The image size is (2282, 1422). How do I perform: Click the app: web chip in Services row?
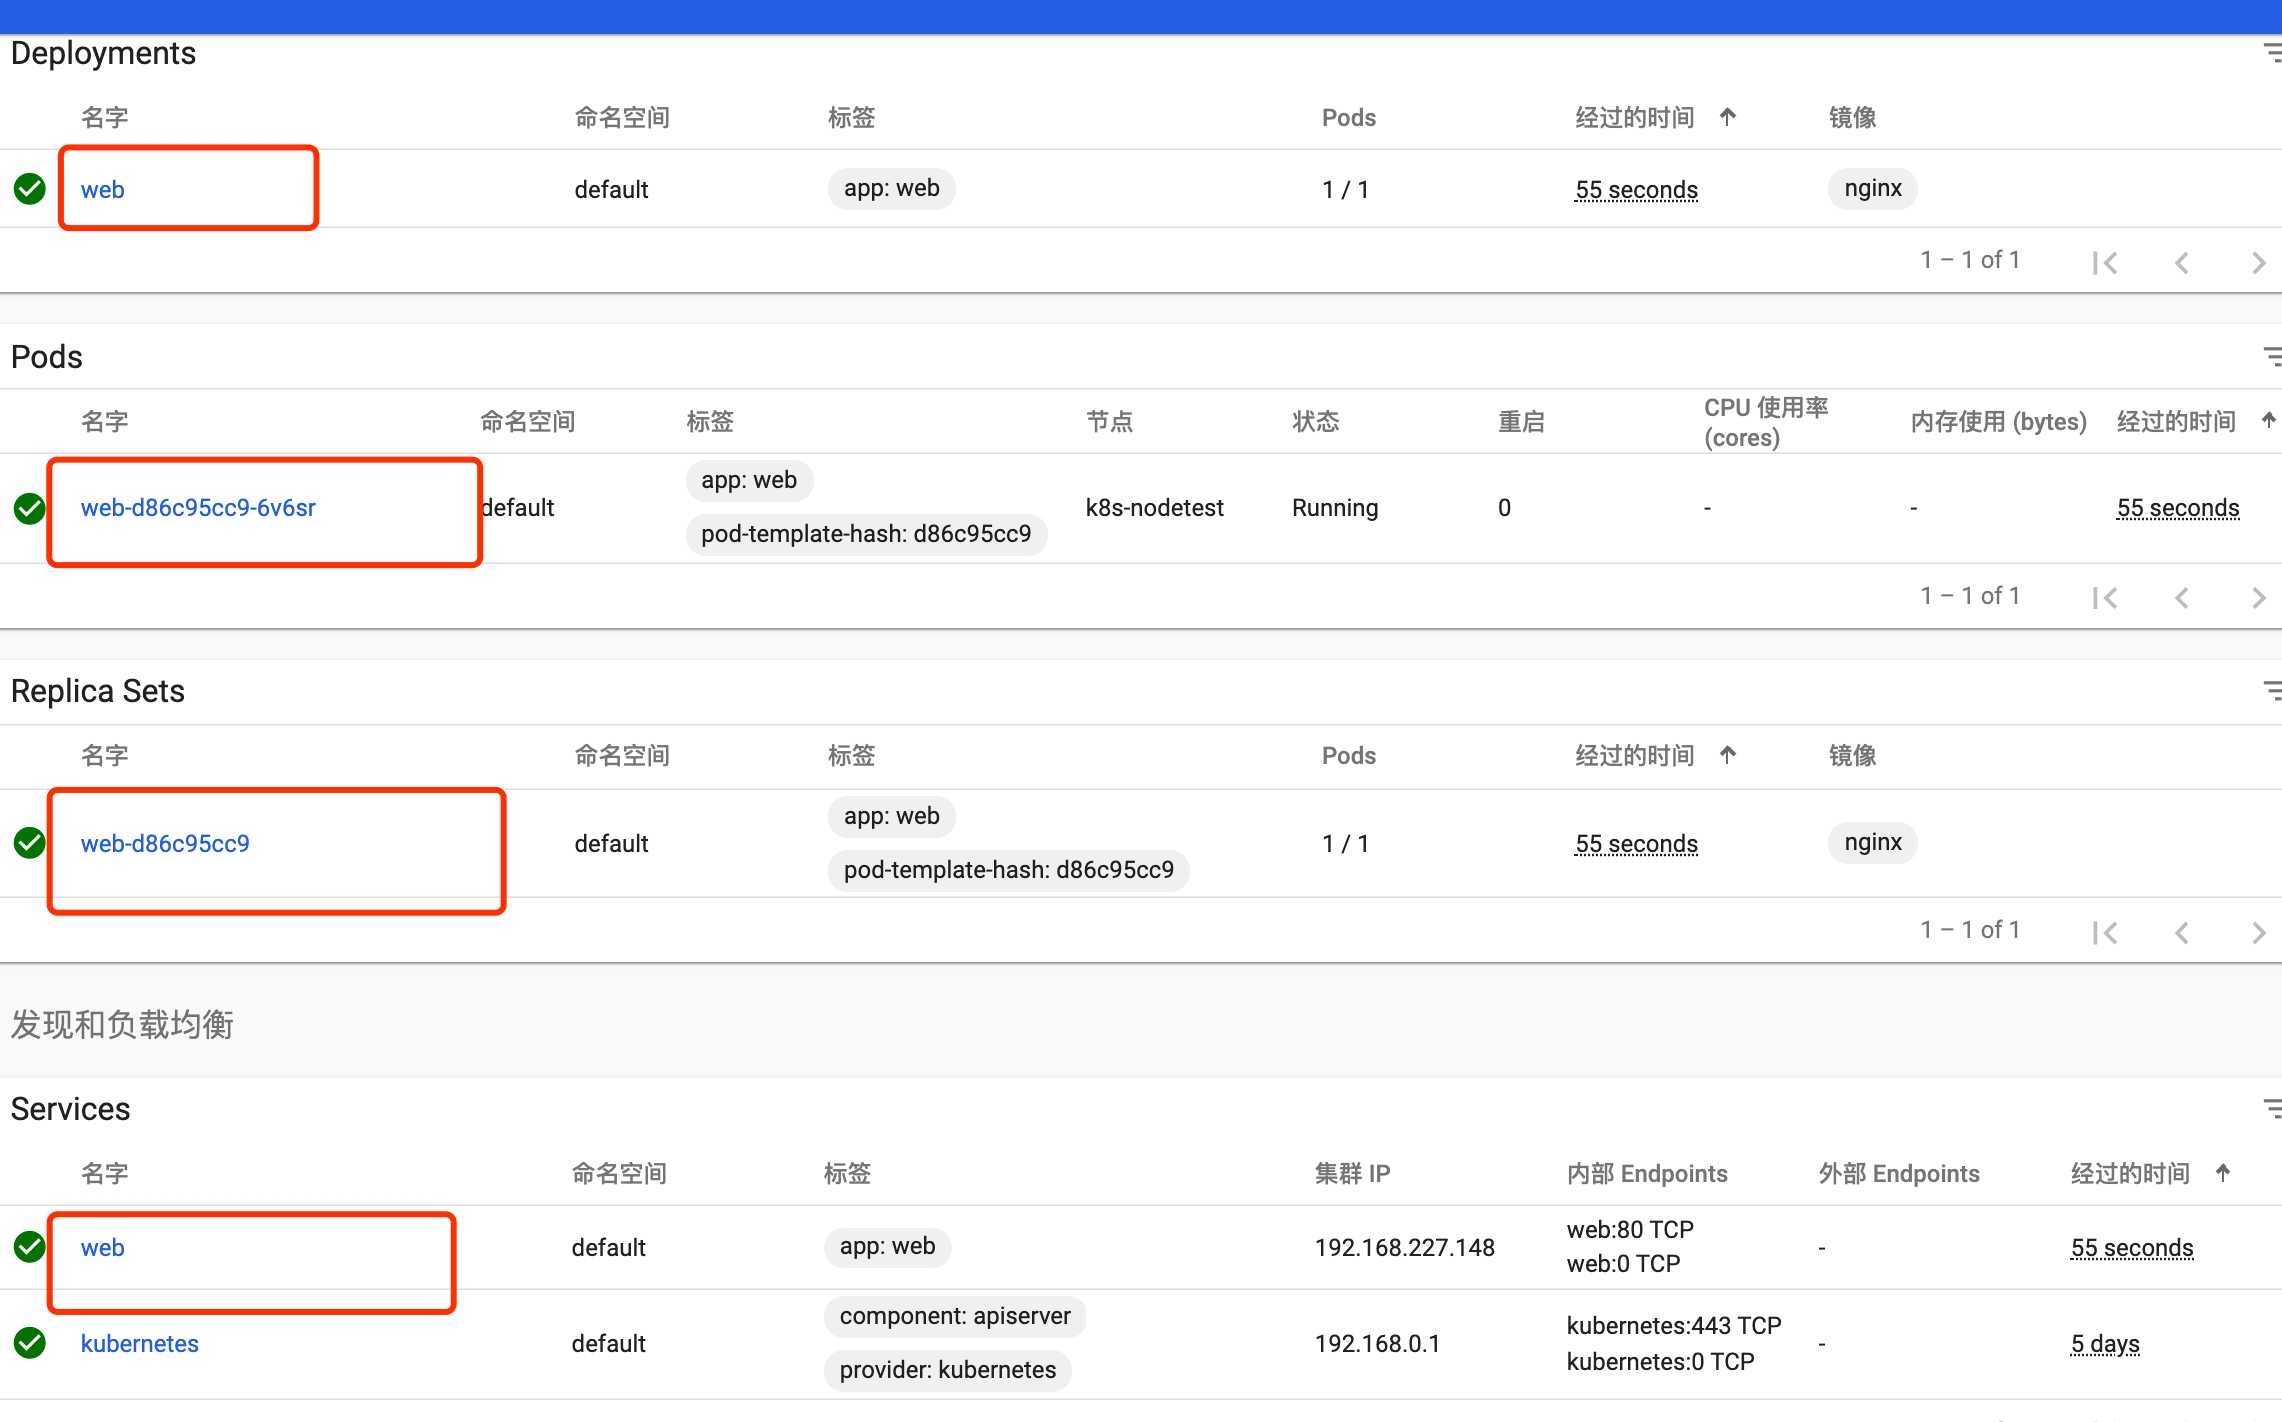point(887,1246)
